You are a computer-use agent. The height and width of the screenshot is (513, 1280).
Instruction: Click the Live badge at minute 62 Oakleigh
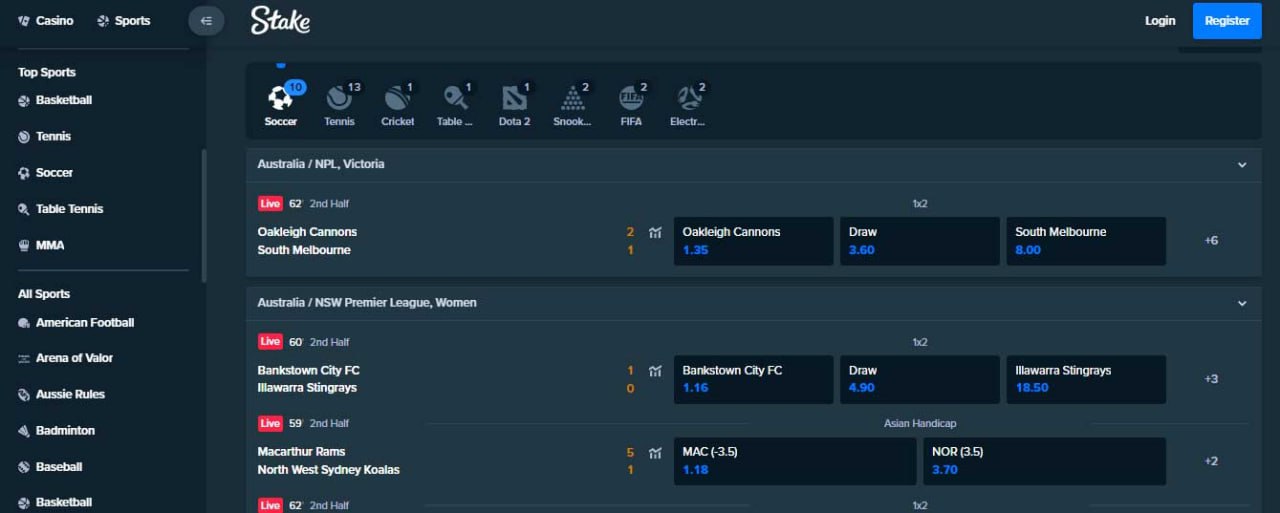click(x=270, y=203)
